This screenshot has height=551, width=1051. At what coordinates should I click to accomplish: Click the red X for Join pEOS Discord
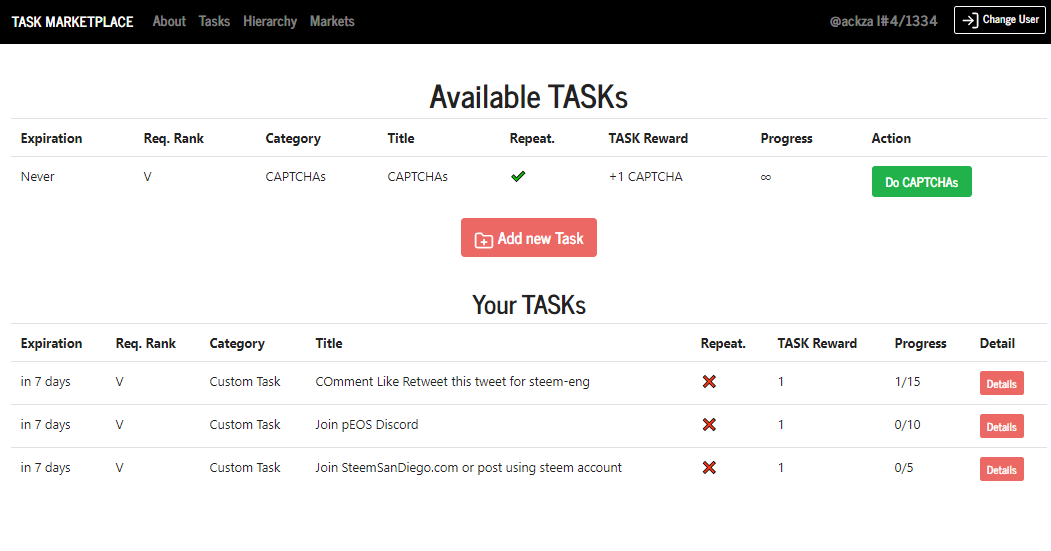(709, 424)
